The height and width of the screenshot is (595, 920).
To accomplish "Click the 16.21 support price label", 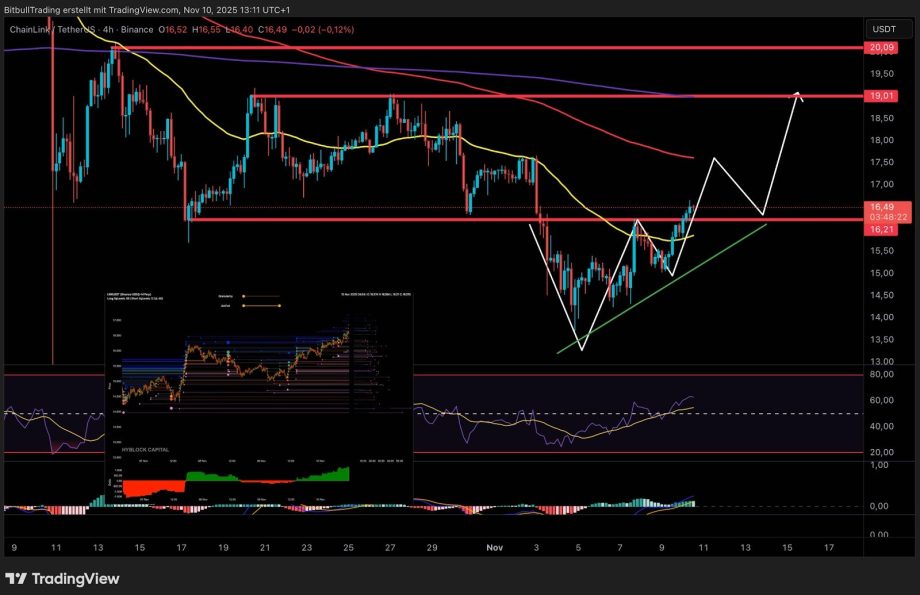I will (880, 228).
